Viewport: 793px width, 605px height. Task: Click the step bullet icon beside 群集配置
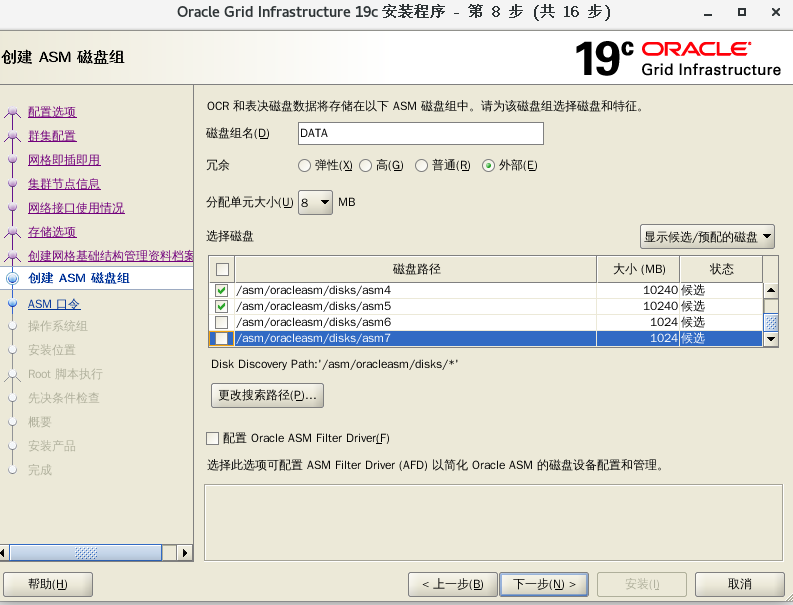13,136
